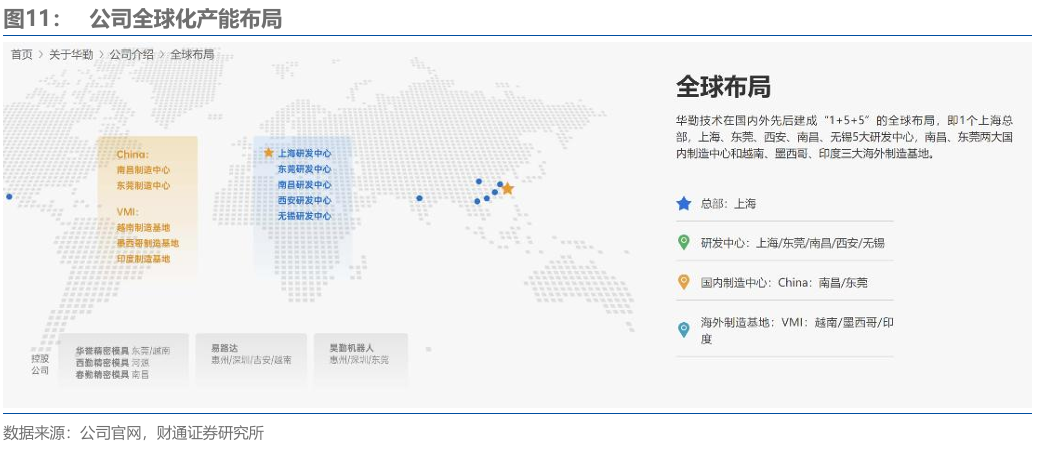Select 西安研发中心 in the blue panel
Viewport: 1038px width, 450px height.
304,200
